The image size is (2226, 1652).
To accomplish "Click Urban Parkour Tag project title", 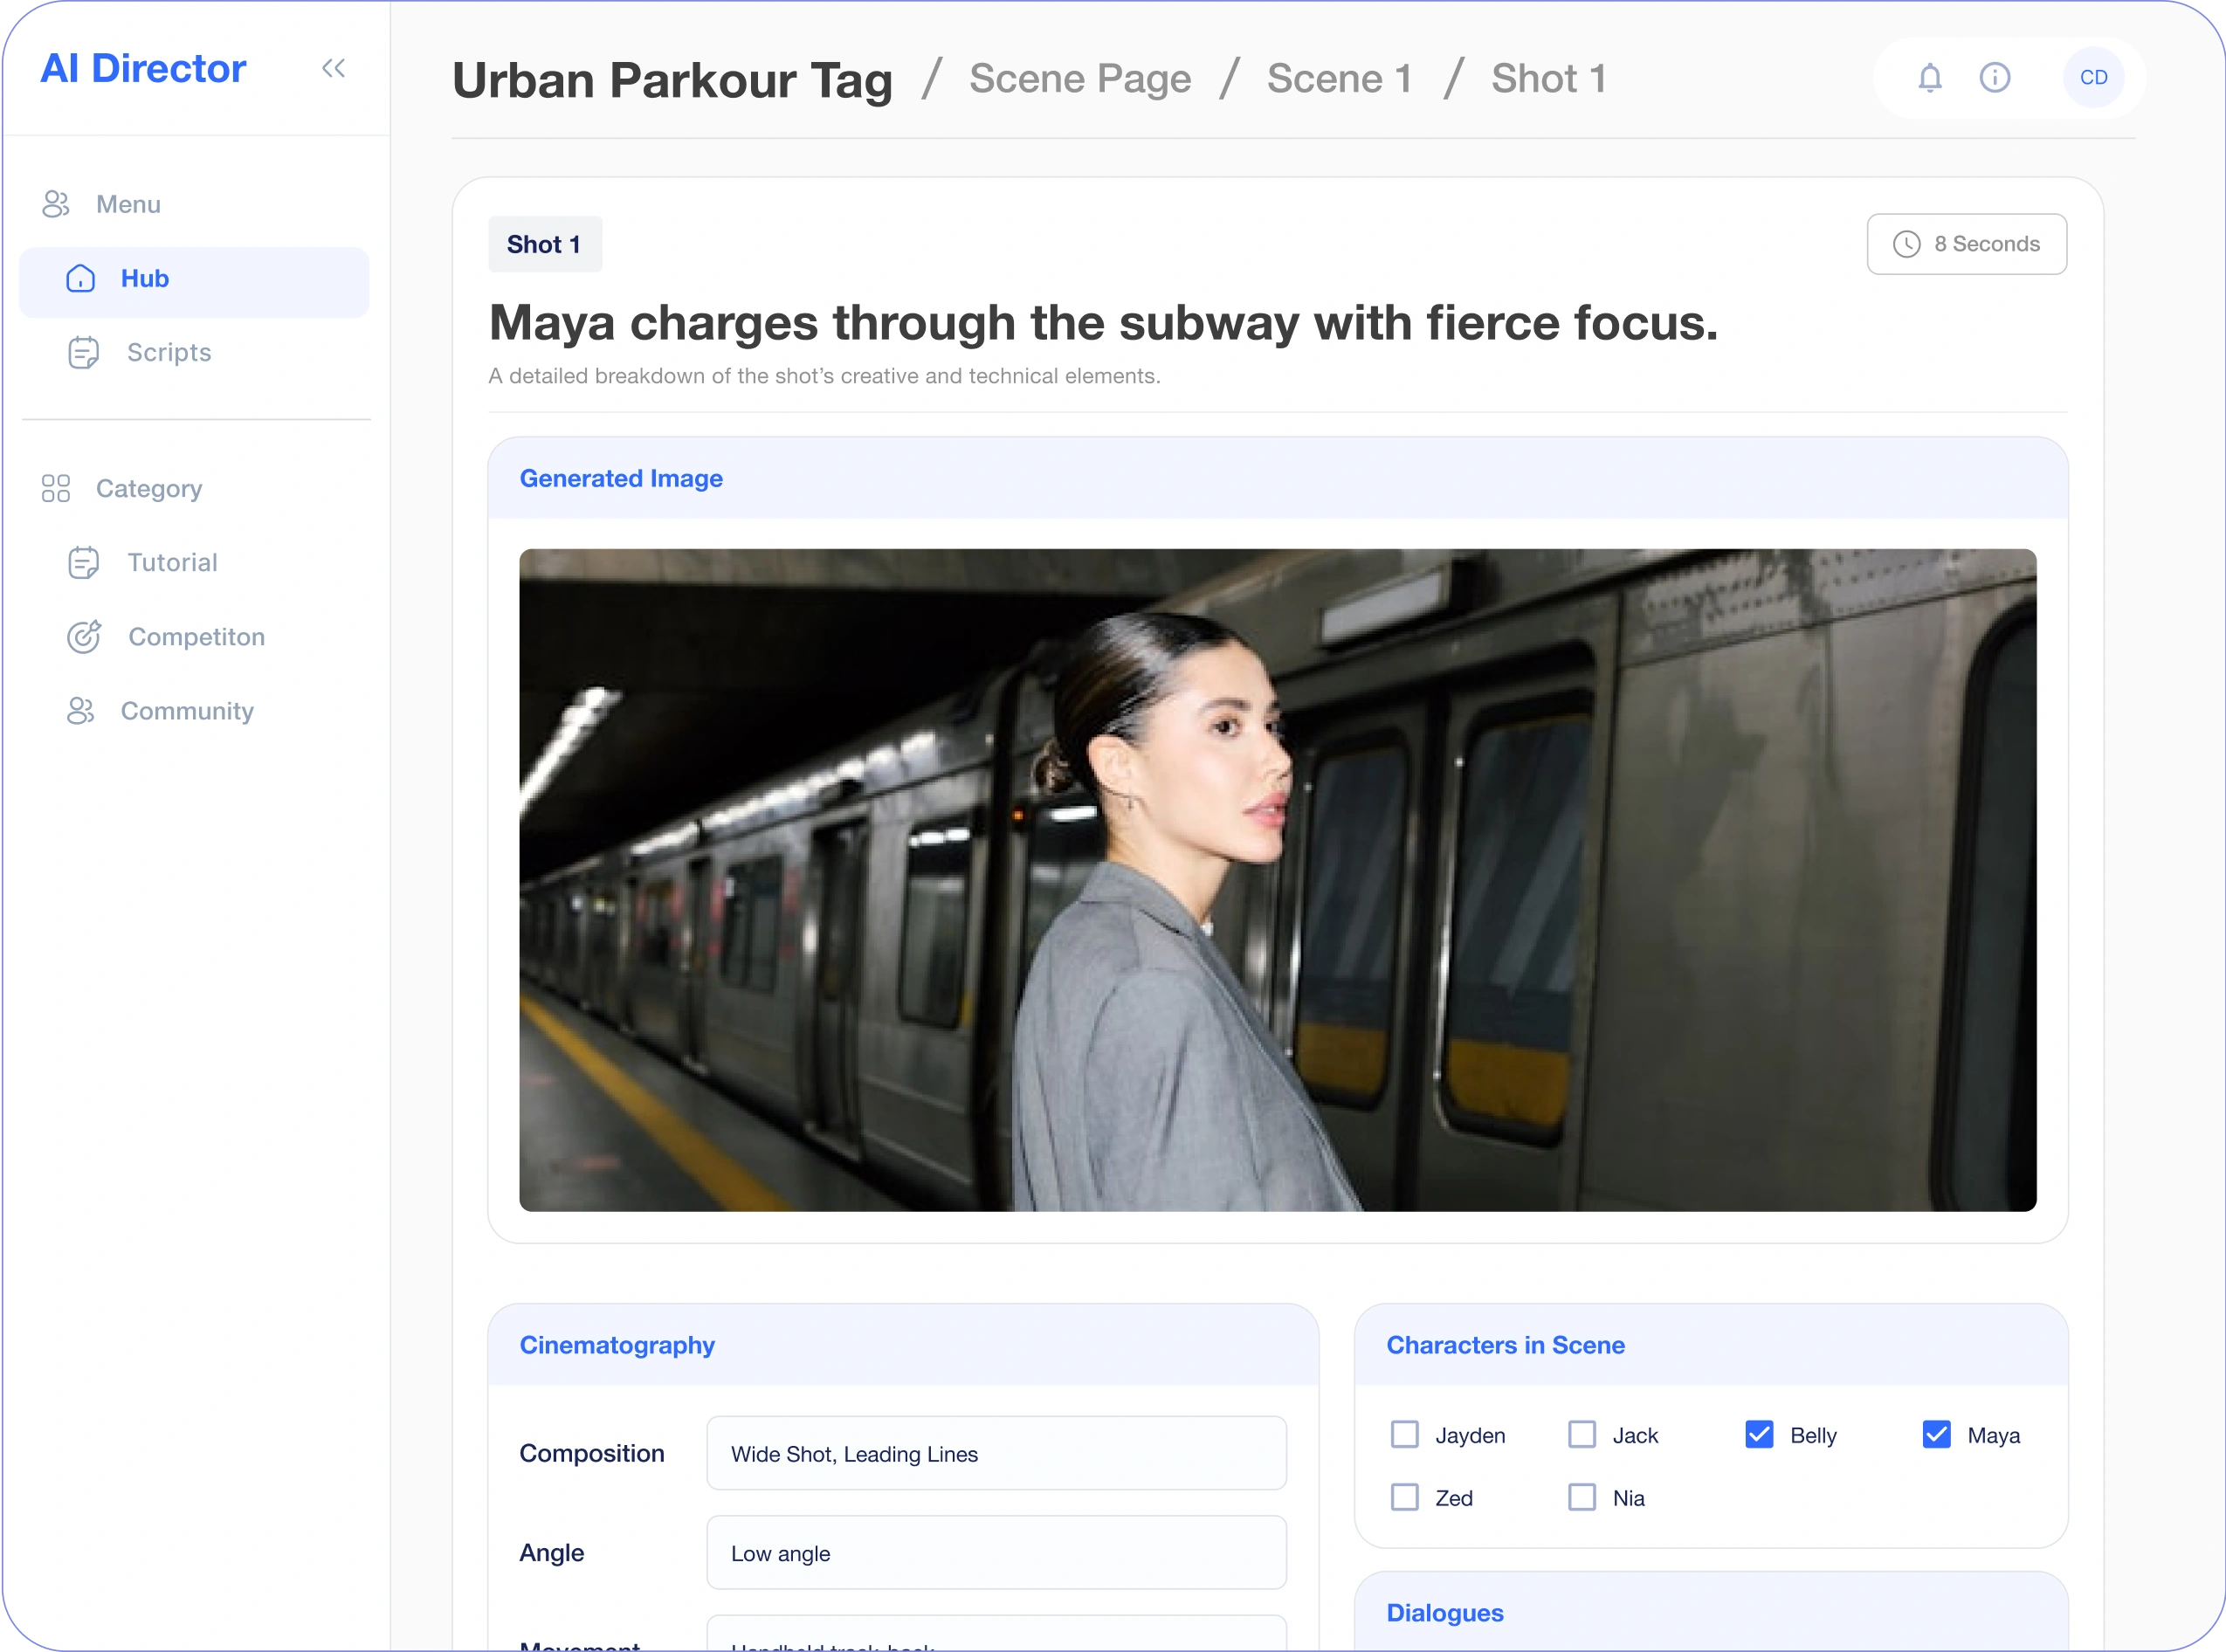I will coord(672,80).
